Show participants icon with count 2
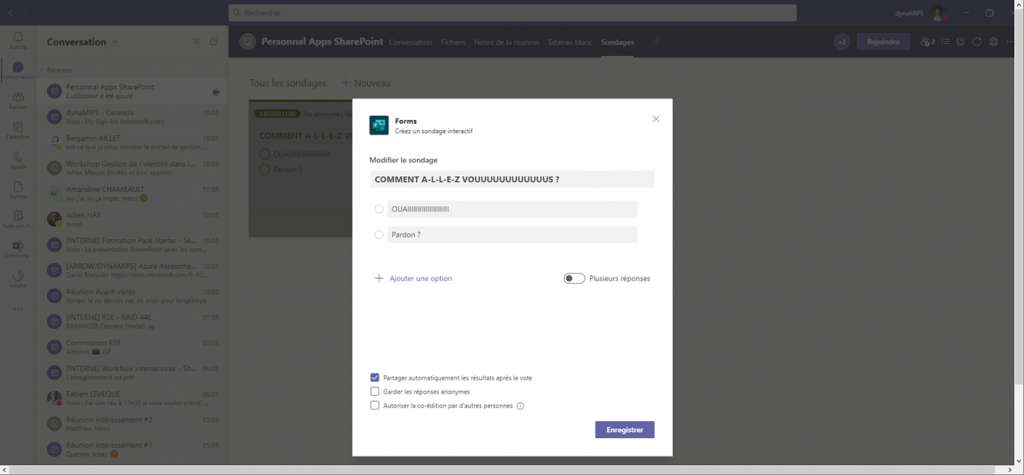Screen dimensions: 1024x475 coord(927,42)
